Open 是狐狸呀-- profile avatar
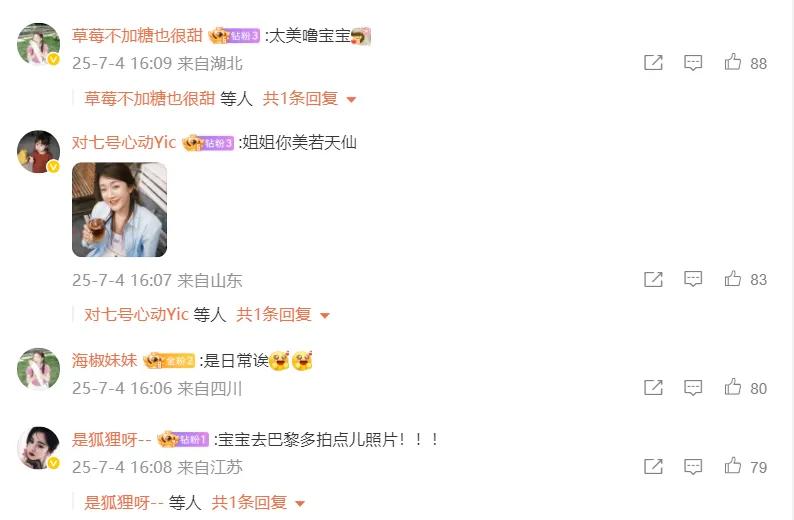Viewport: 794px width, 520px height. coord(38,448)
